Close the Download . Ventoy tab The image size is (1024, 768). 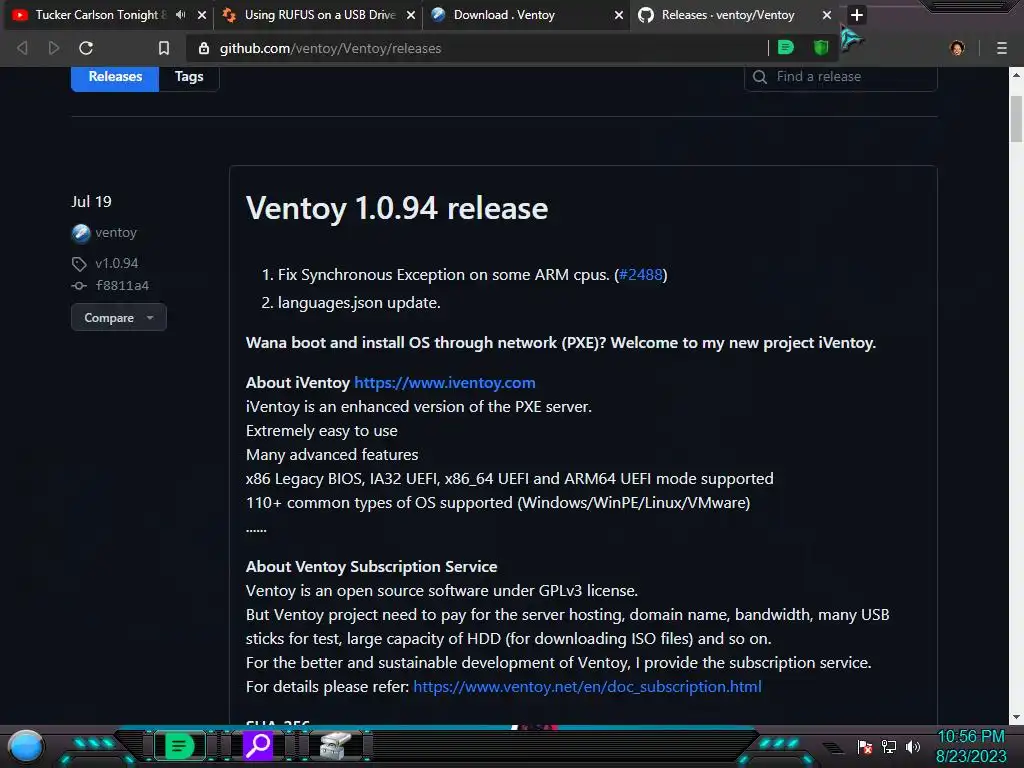[x=618, y=14]
